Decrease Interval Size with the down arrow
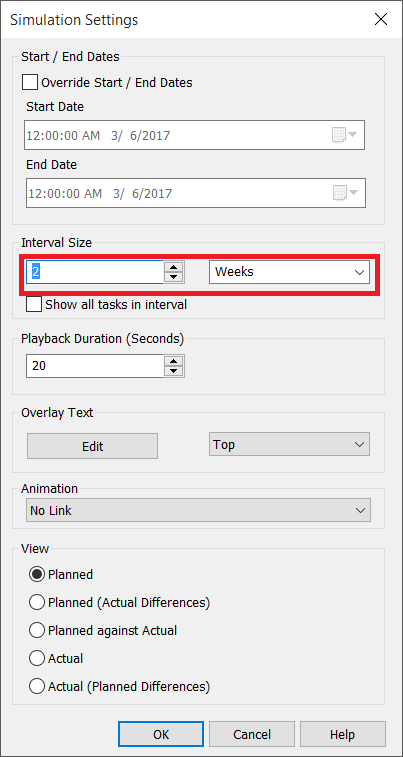403x757 pixels. 174,277
